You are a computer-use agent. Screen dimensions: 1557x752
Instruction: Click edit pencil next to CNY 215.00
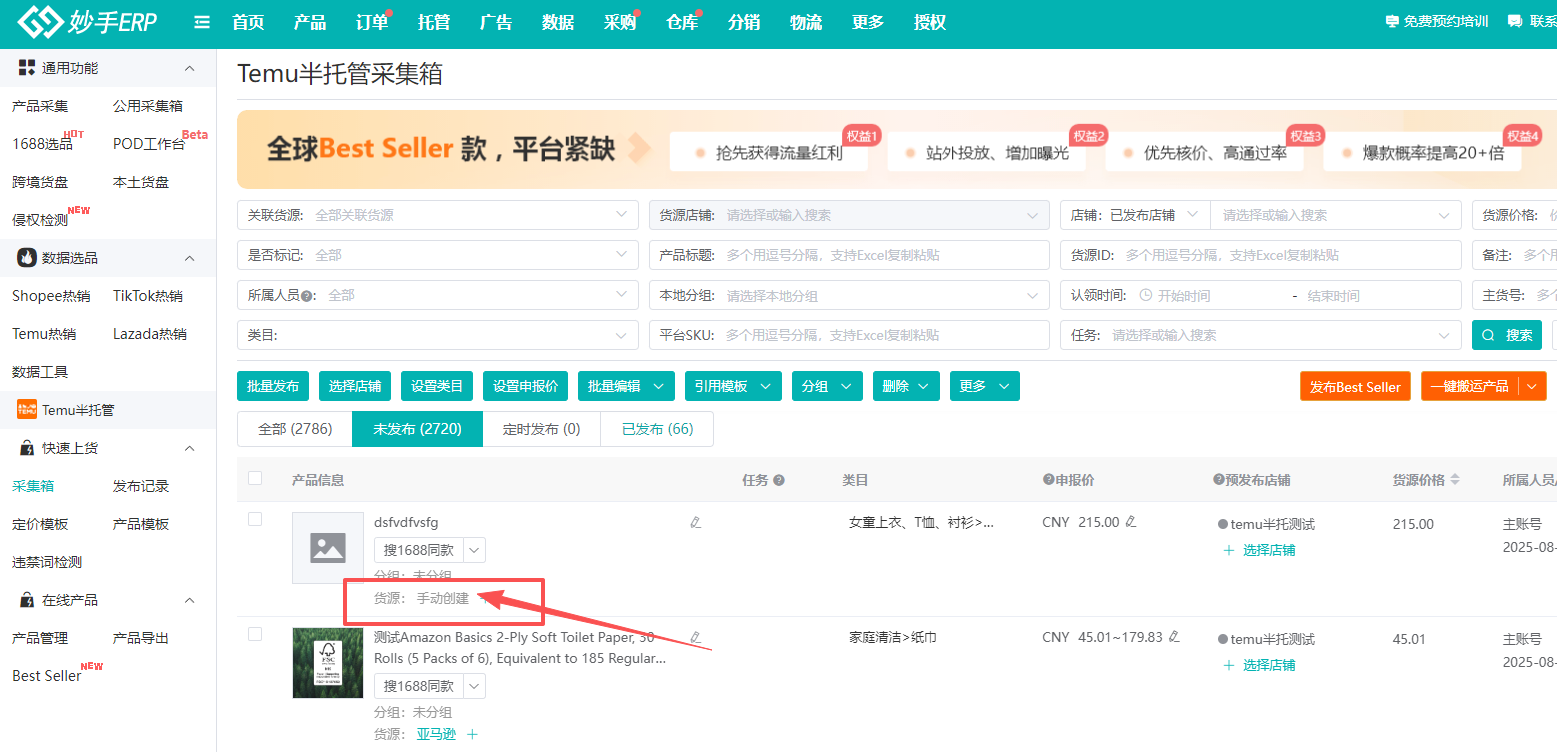tap(1131, 522)
